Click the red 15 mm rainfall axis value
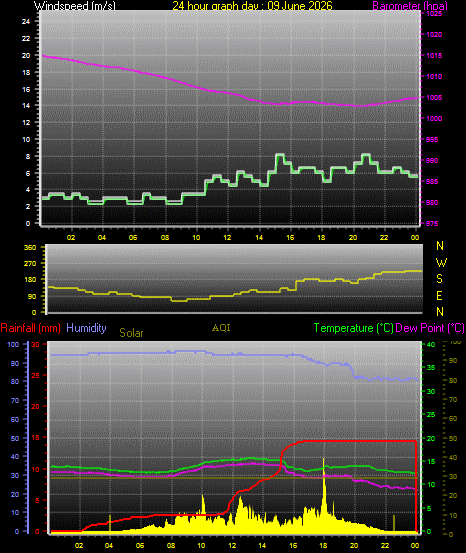The height and width of the screenshot is (553, 466). (x=36, y=437)
